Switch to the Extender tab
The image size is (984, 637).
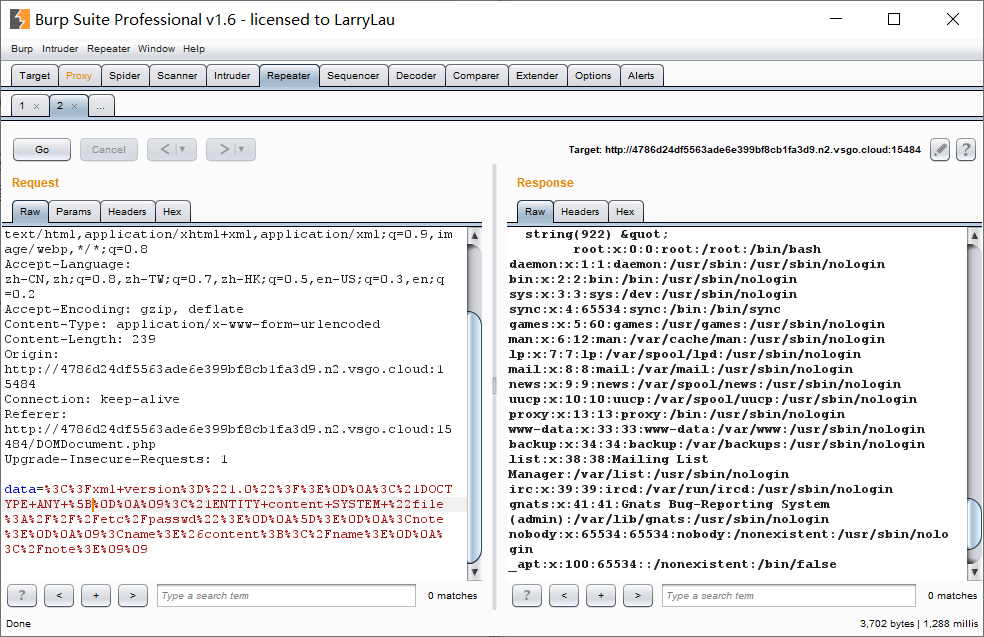pos(537,75)
